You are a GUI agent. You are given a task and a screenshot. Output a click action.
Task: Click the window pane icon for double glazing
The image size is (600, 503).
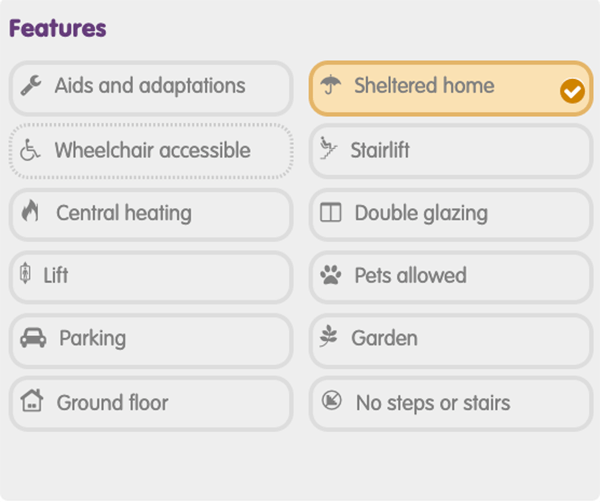(x=331, y=213)
